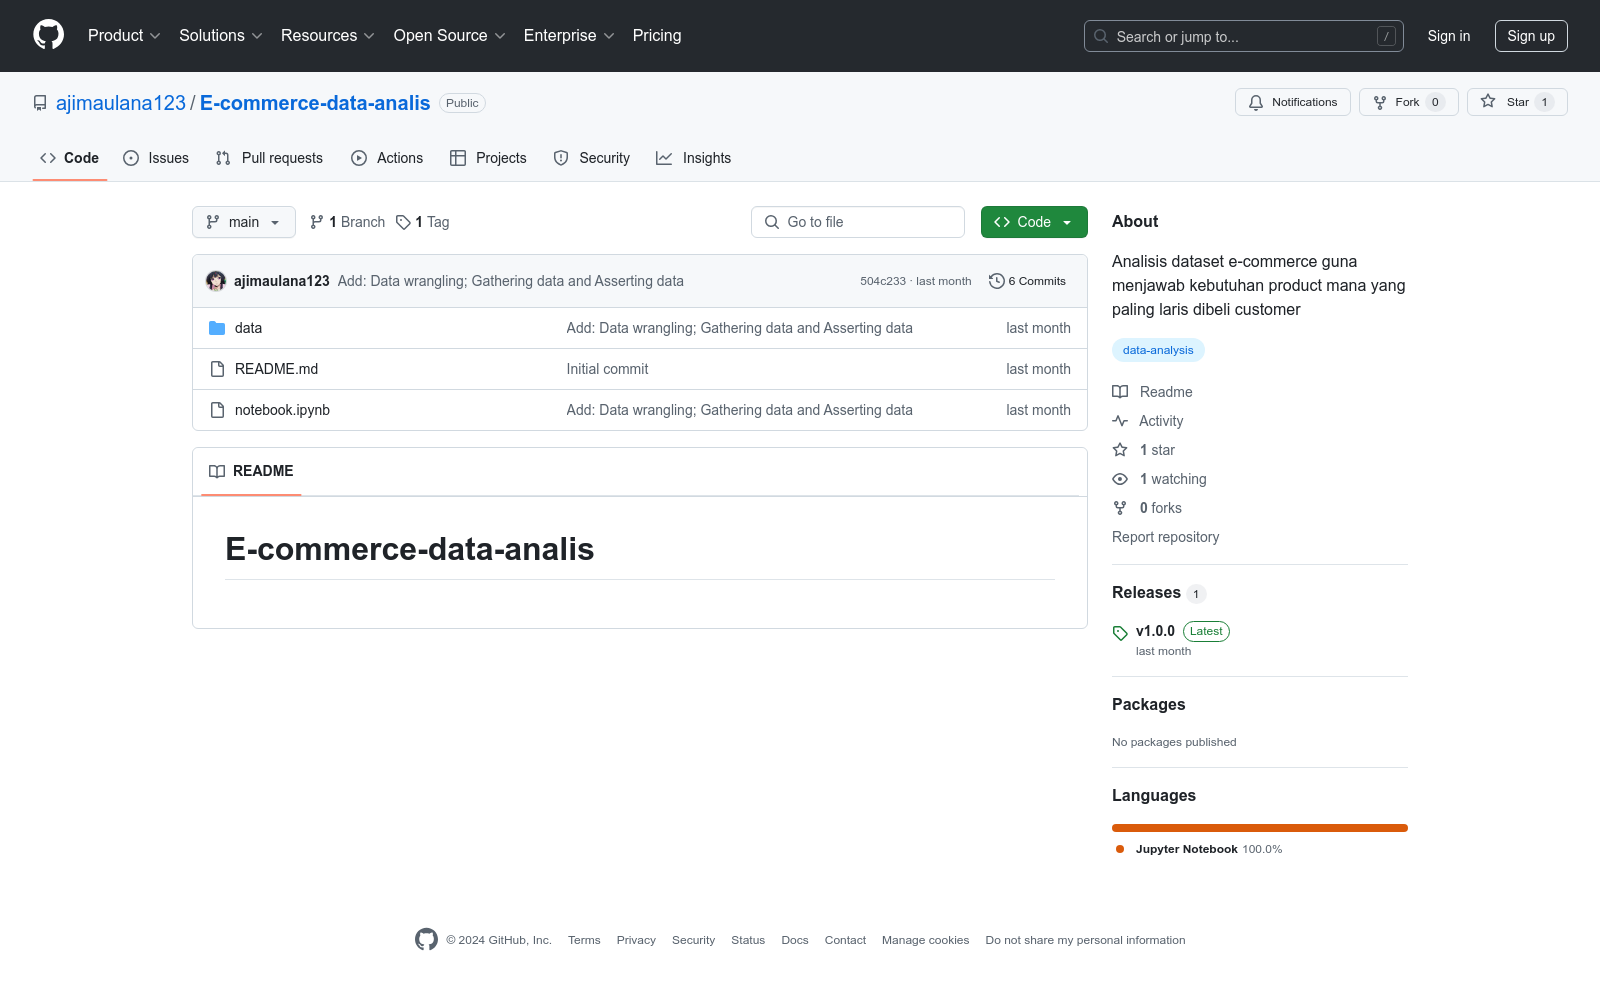Open the Security footer link

[693, 940]
